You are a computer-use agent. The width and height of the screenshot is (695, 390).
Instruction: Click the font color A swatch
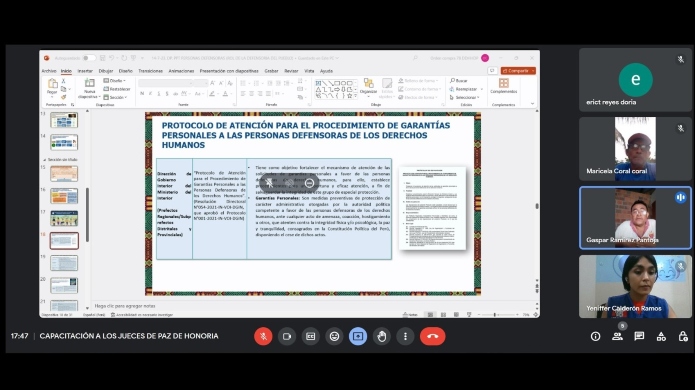pyautogui.click(x=225, y=94)
